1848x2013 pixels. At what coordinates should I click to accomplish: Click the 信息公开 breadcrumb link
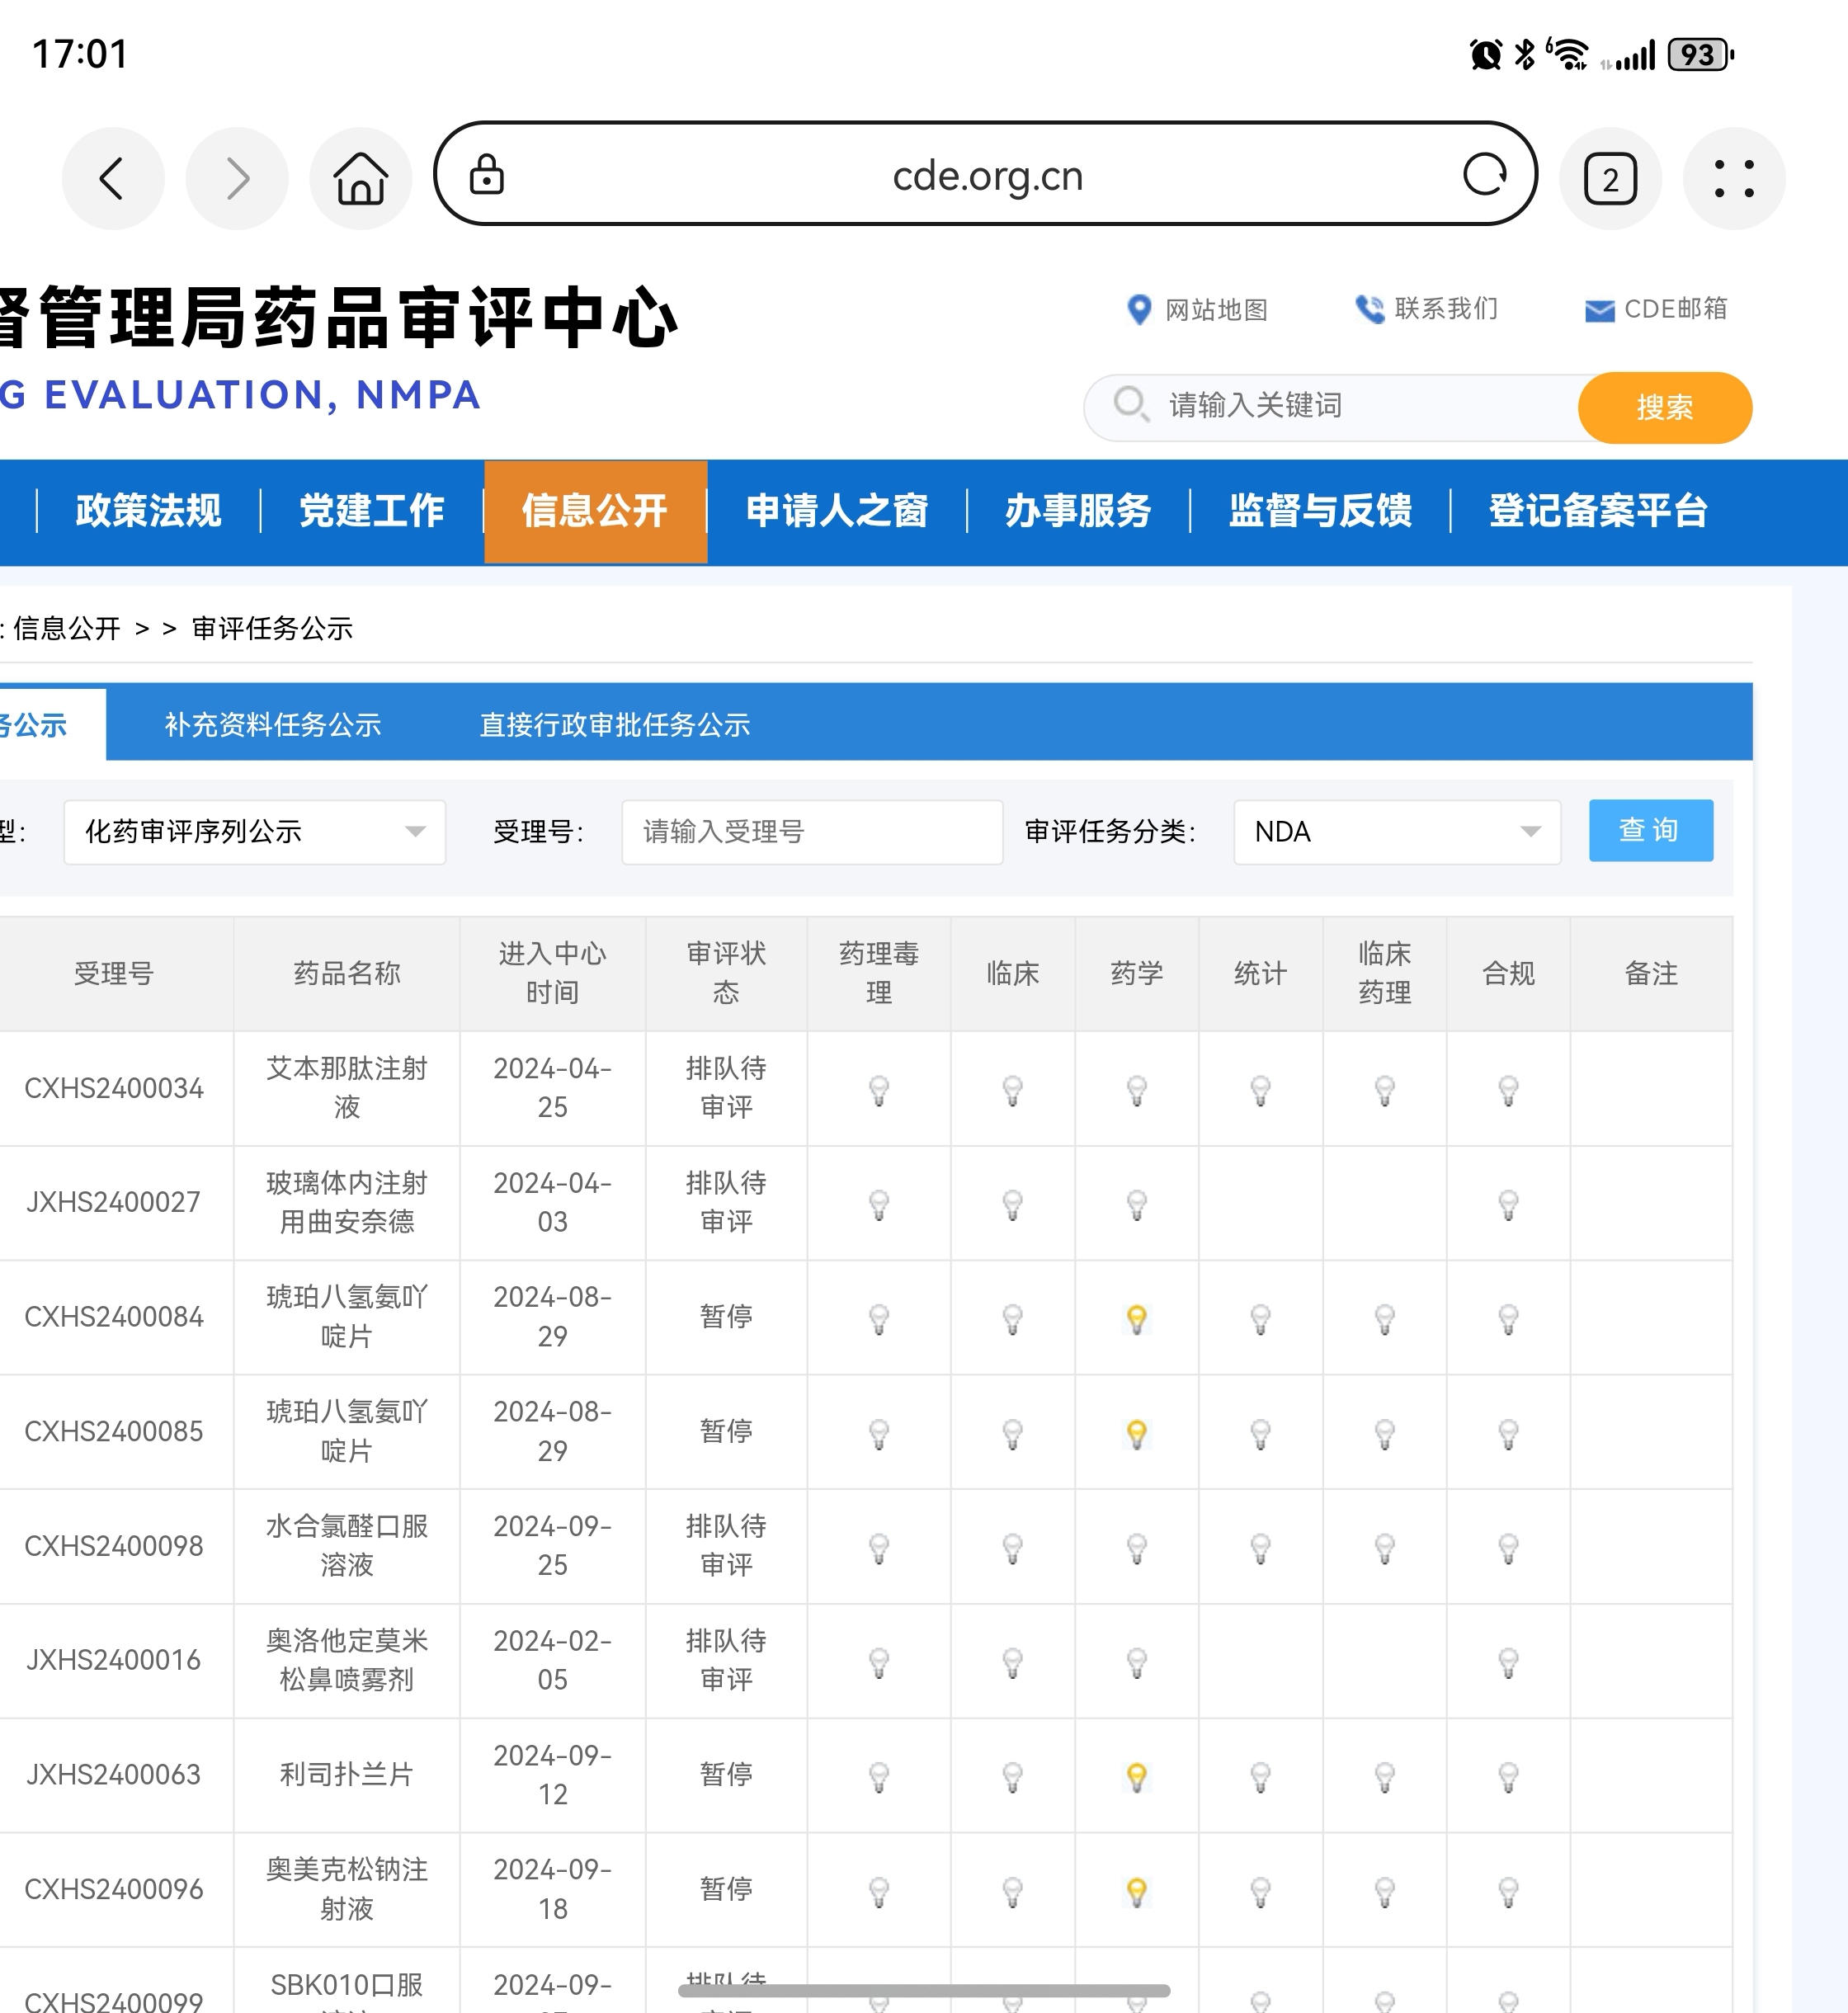click(66, 628)
